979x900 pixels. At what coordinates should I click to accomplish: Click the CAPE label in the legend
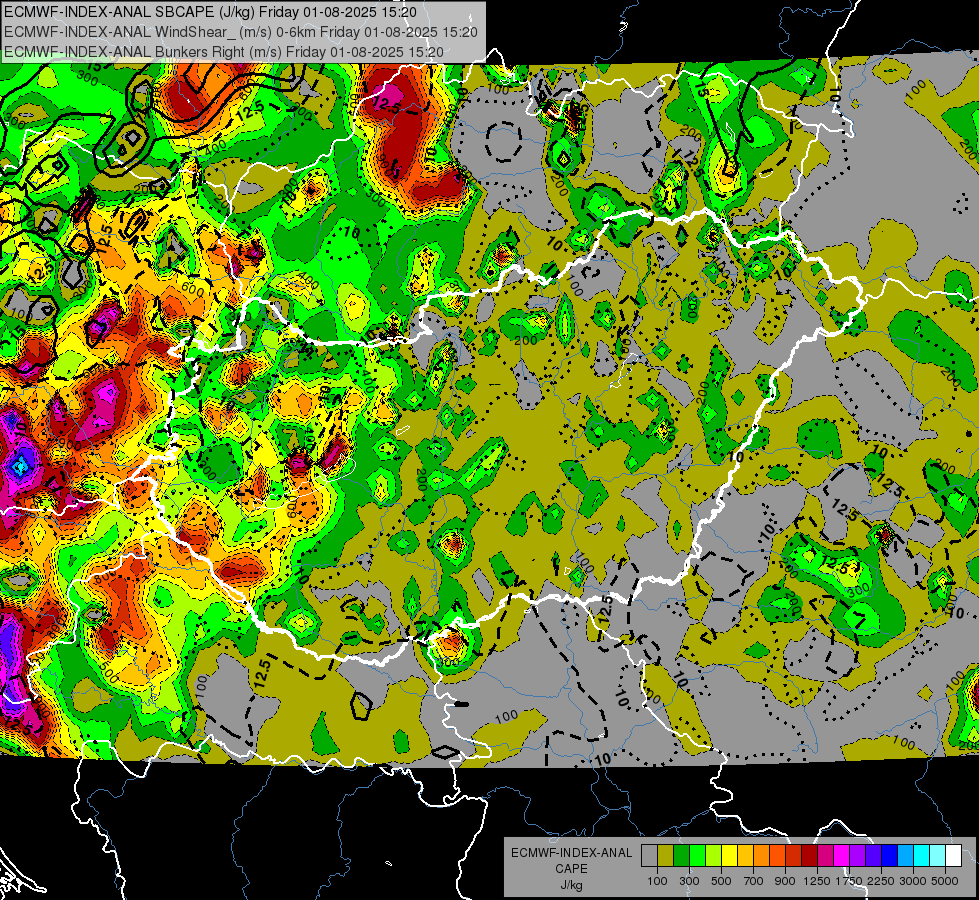tap(571, 869)
